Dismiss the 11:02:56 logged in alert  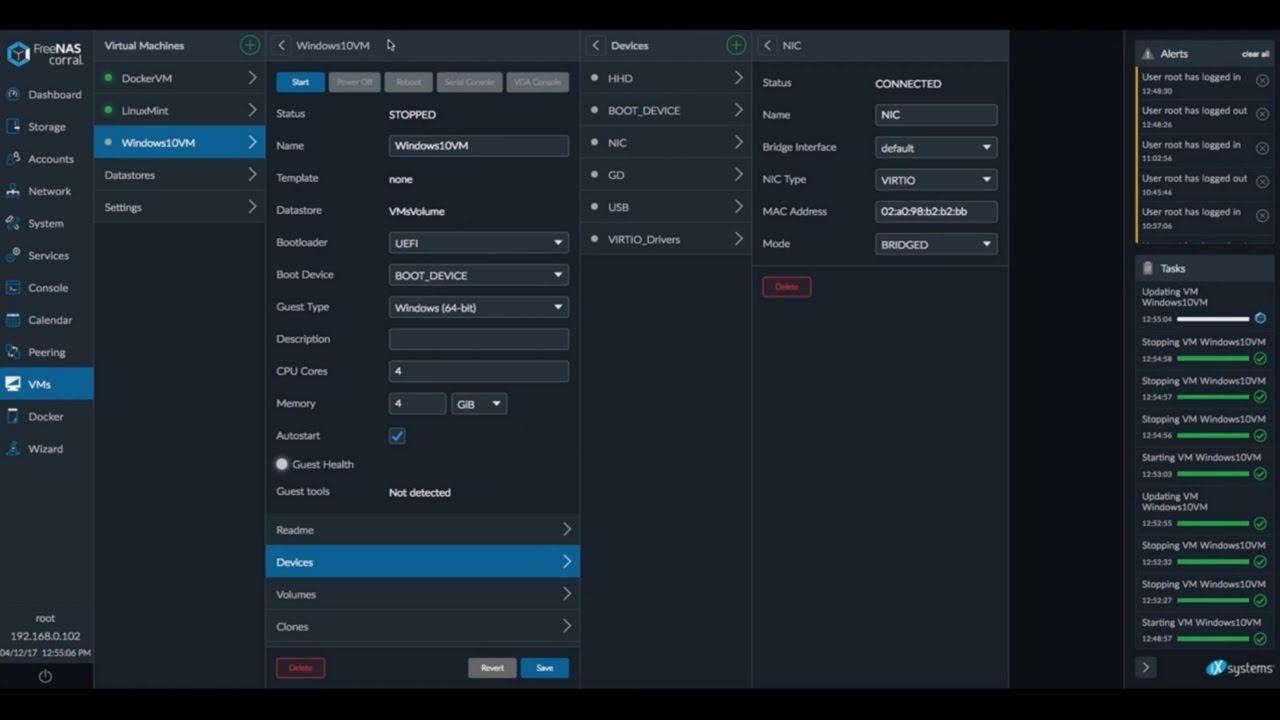point(1262,148)
